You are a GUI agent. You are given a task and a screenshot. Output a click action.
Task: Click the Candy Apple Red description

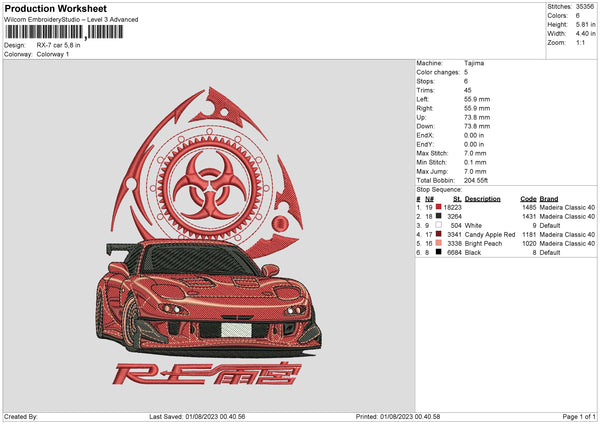(490, 235)
